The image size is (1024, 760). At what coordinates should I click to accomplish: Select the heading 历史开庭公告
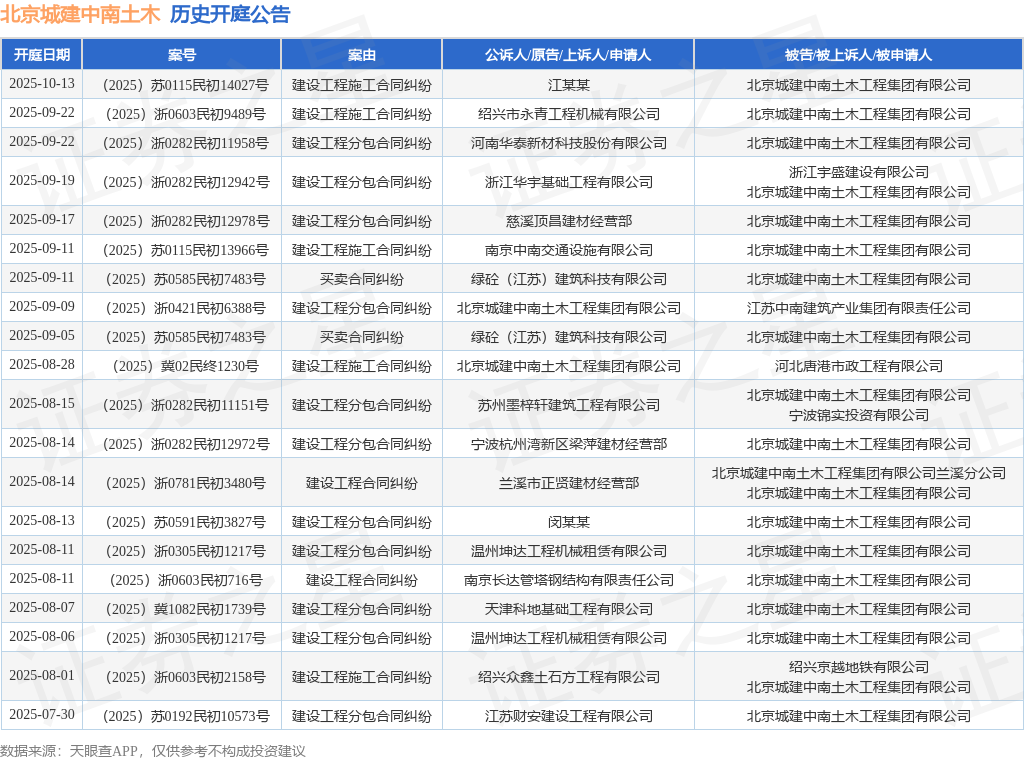(230, 14)
